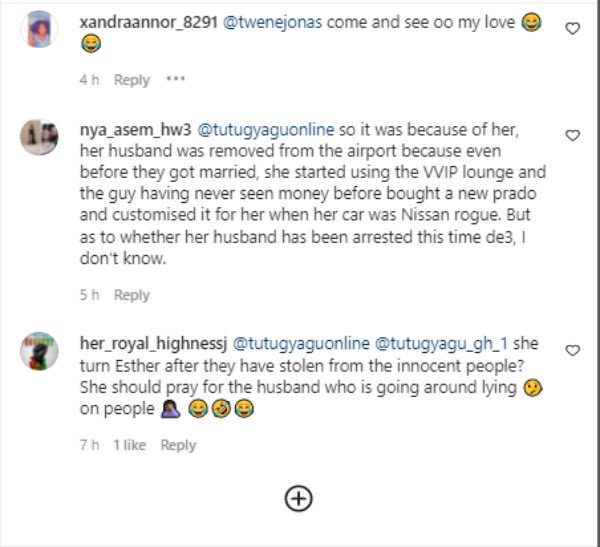Screen dimensions: 600x547
Task: Open the @twenejonas mention link
Action: (x=272, y=22)
